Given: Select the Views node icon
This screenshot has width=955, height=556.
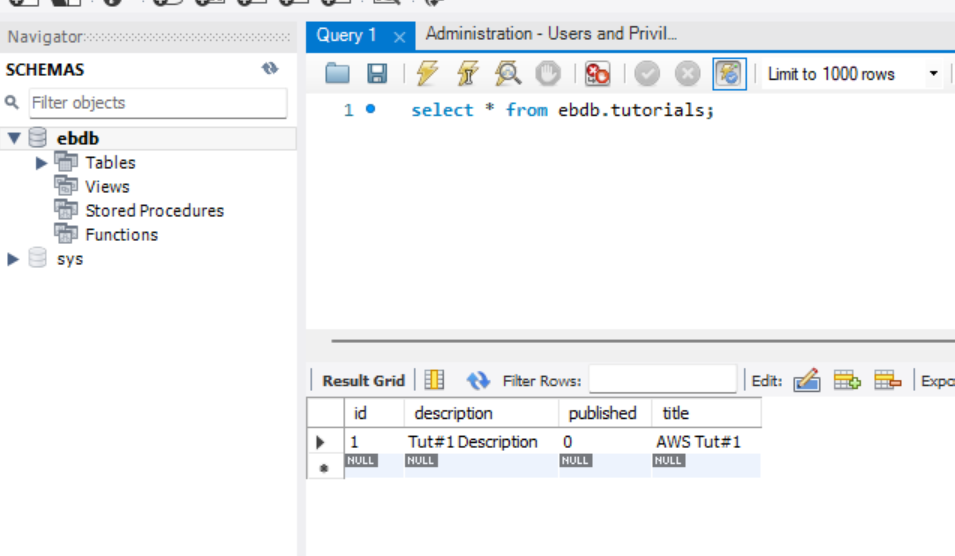Looking at the screenshot, I should point(66,185).
